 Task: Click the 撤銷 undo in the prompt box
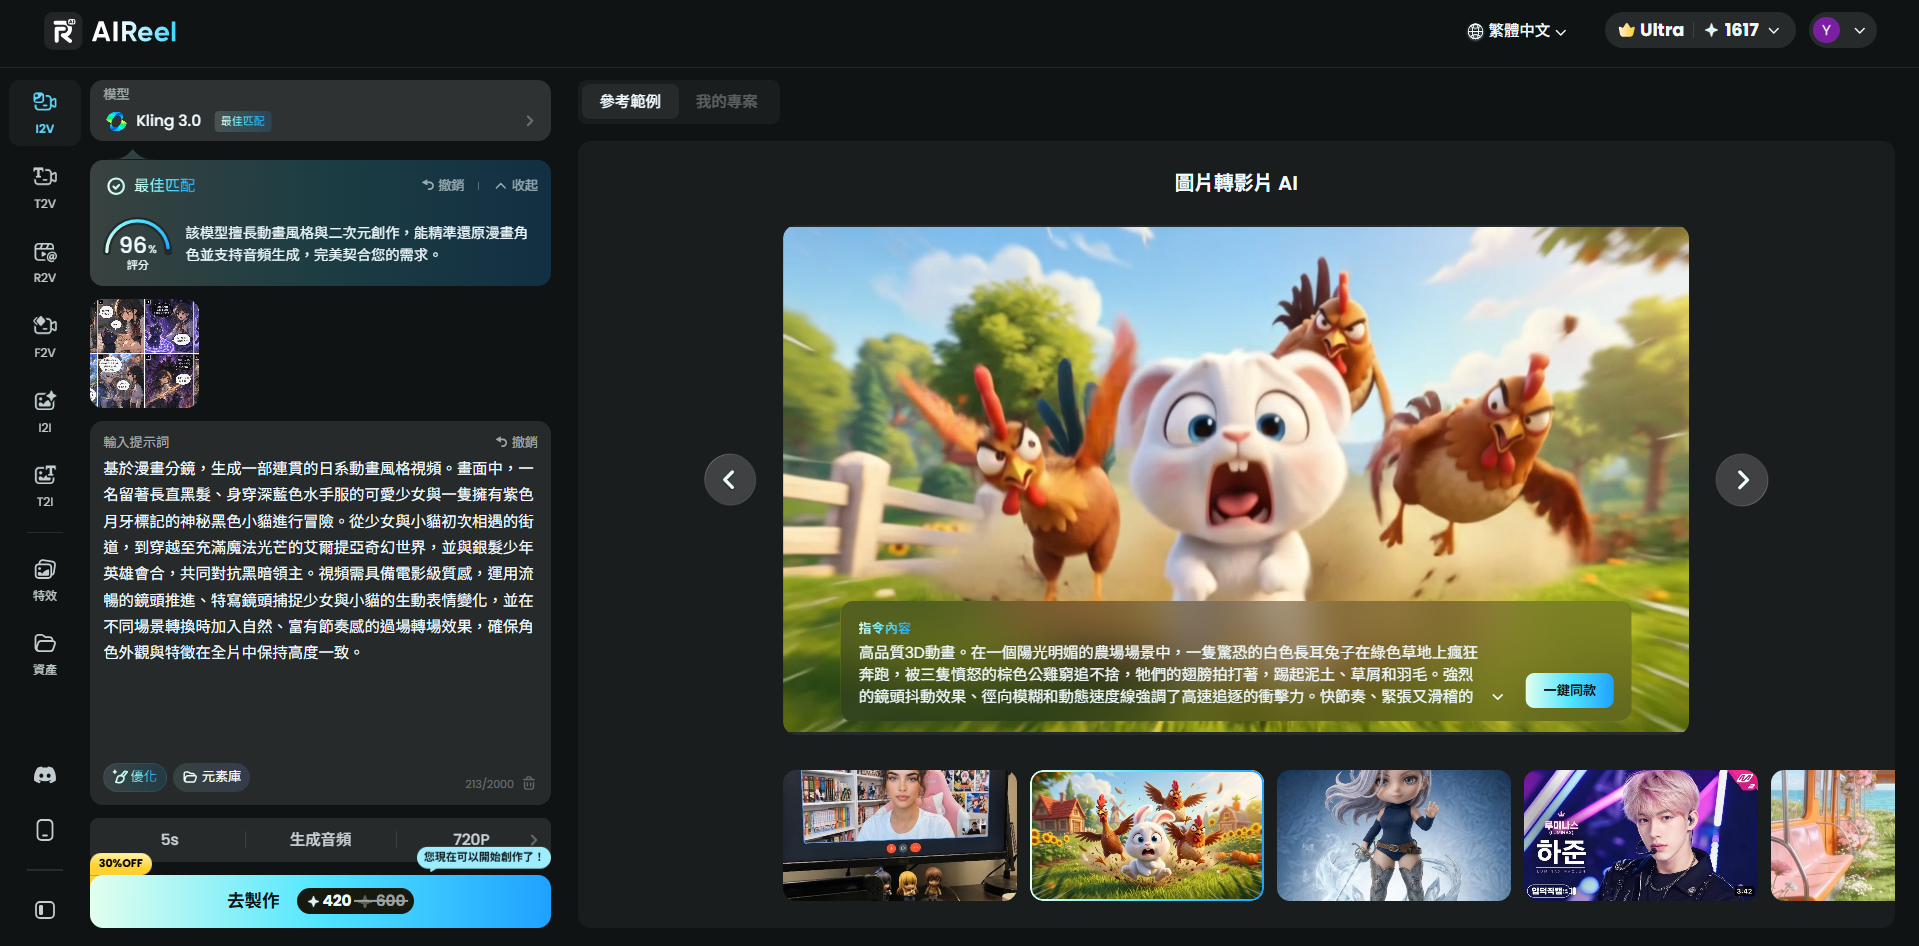click(517, 442)
